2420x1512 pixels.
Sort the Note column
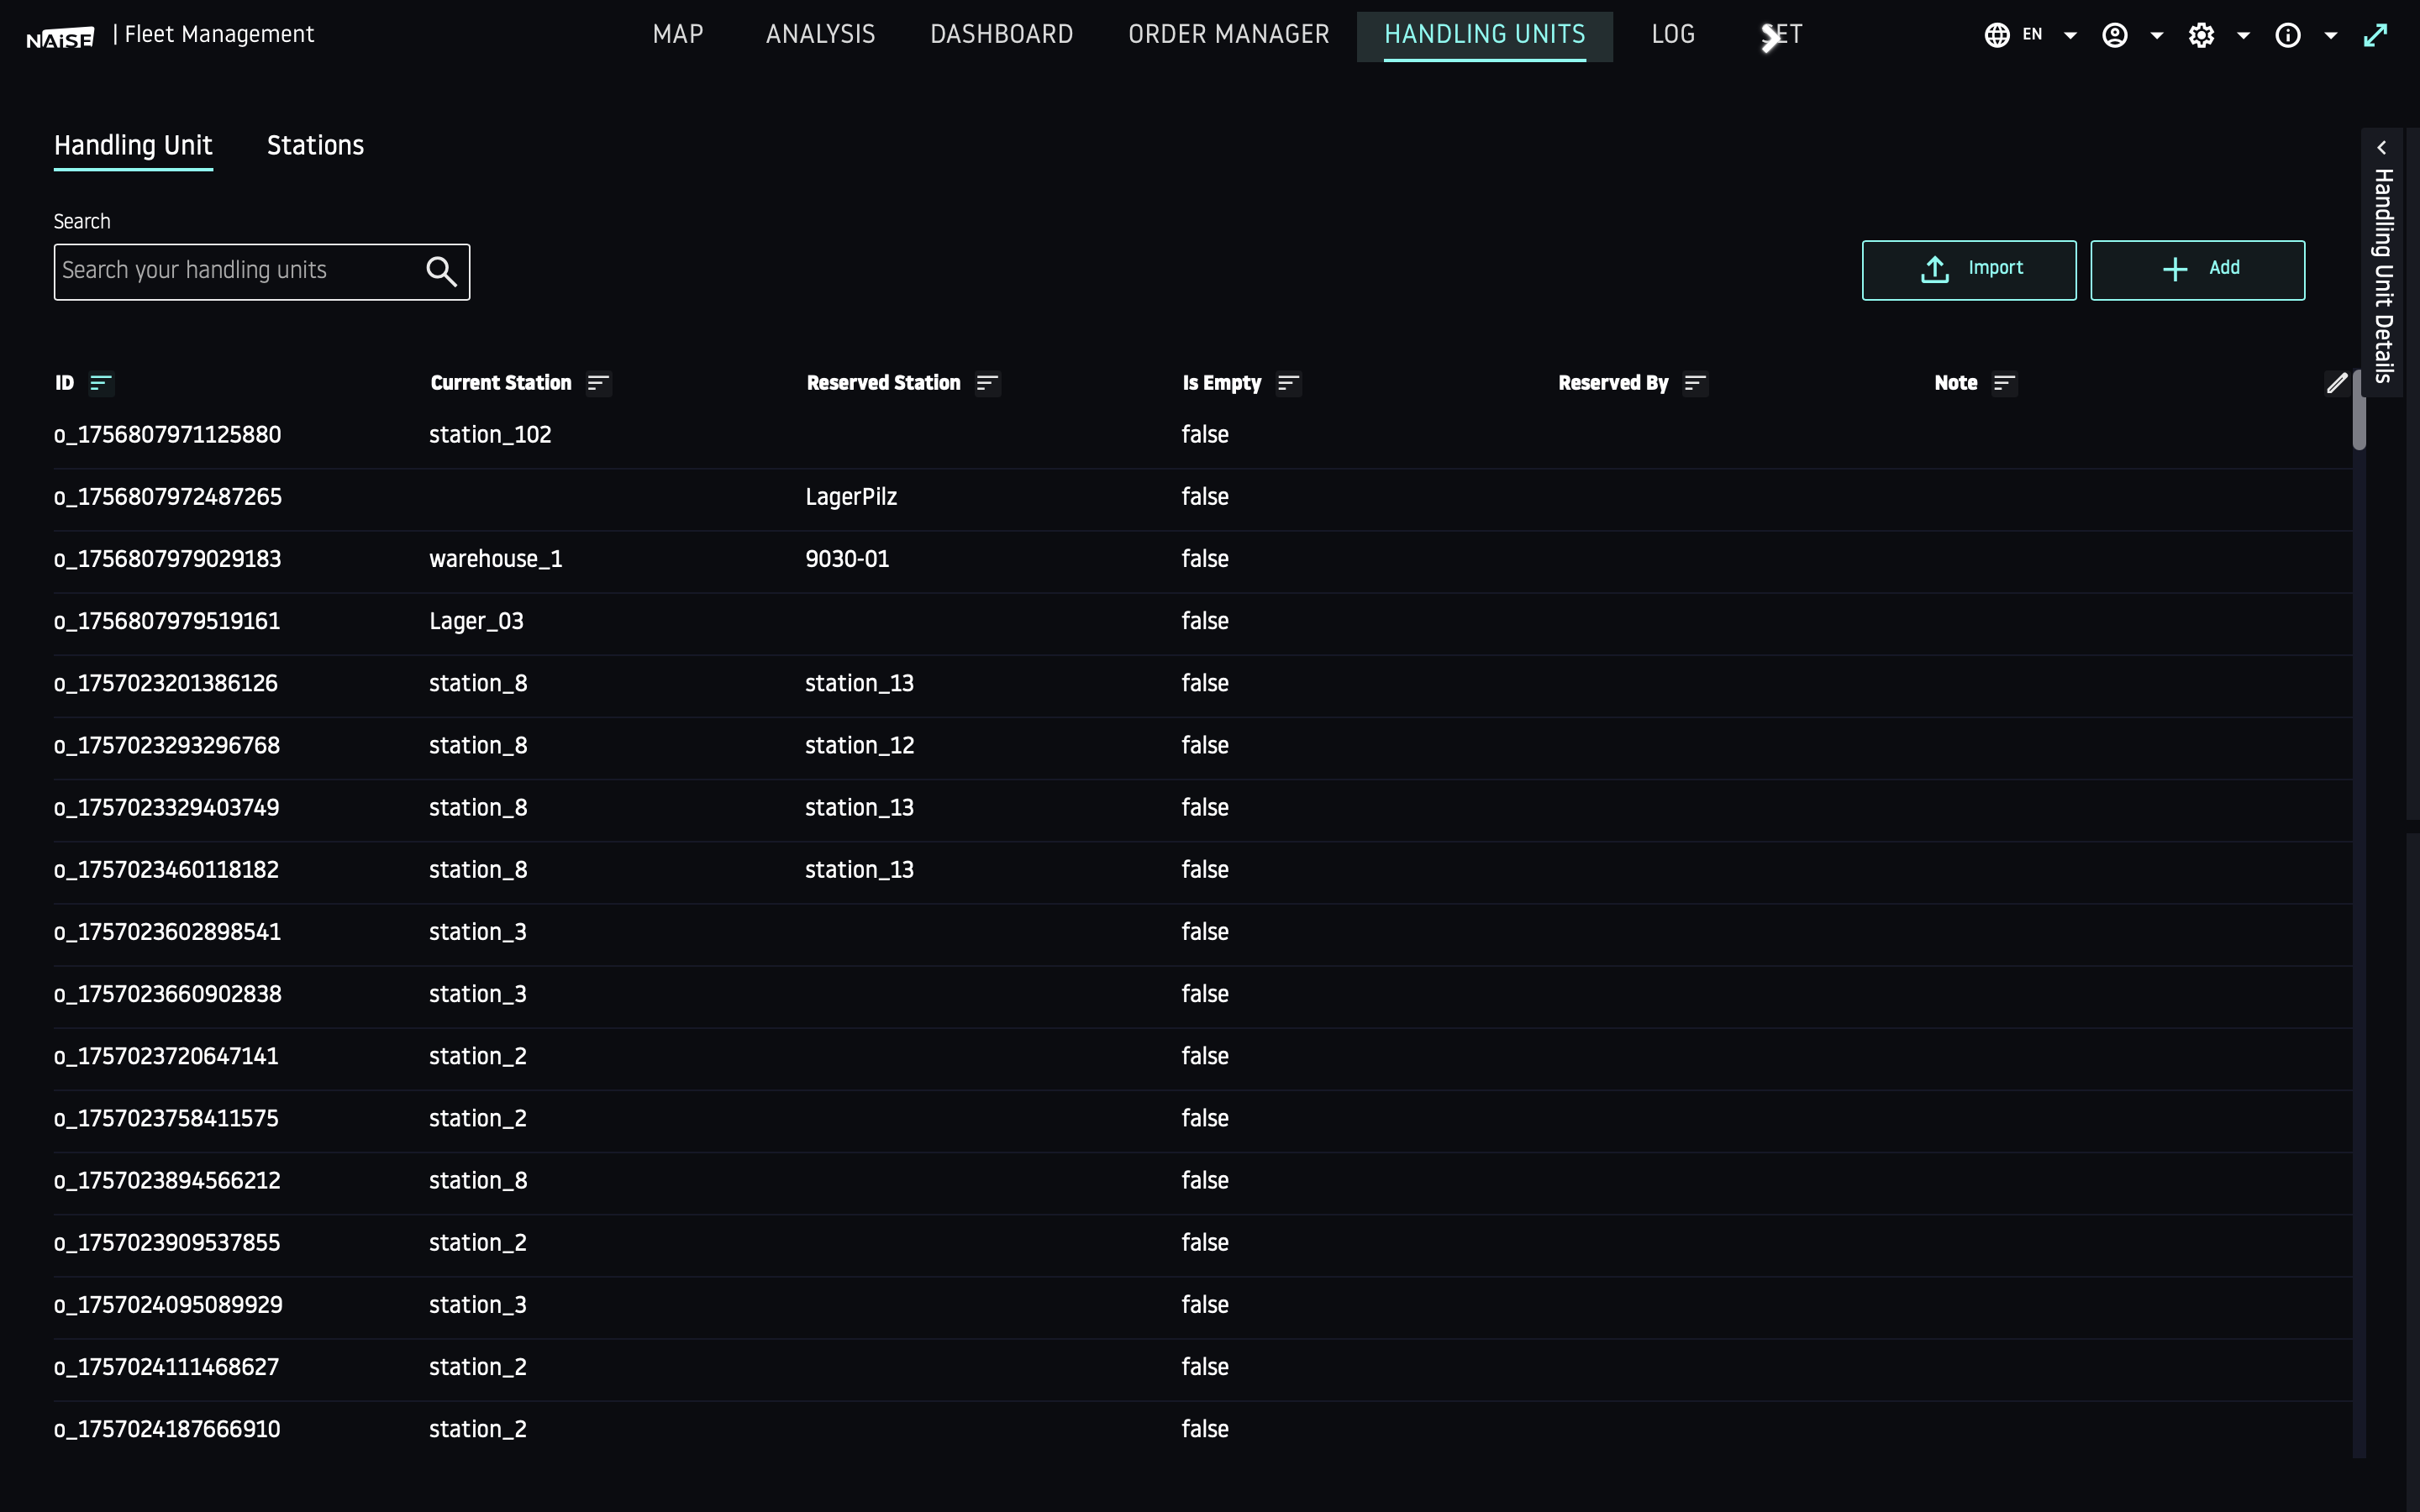pyautogui.click(x=2003, y=383)
